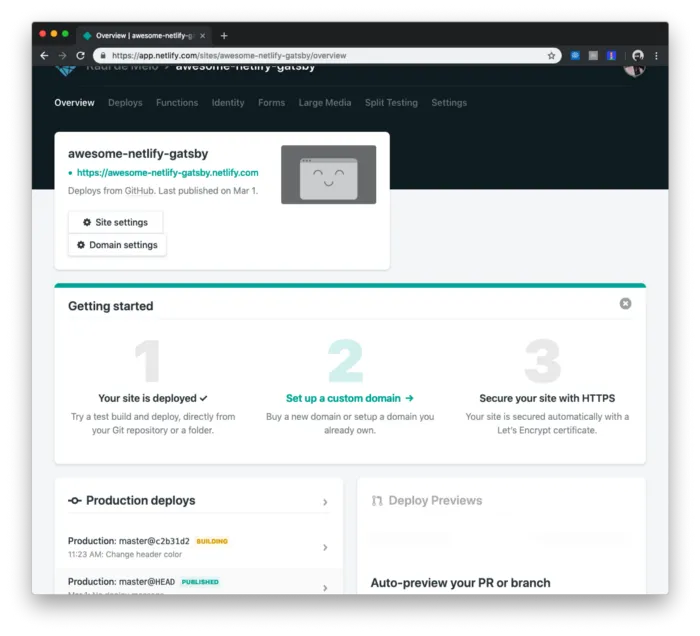This screenshot has height=636, width=700.
Task: Open the purple extension icon
Action: 611,56
